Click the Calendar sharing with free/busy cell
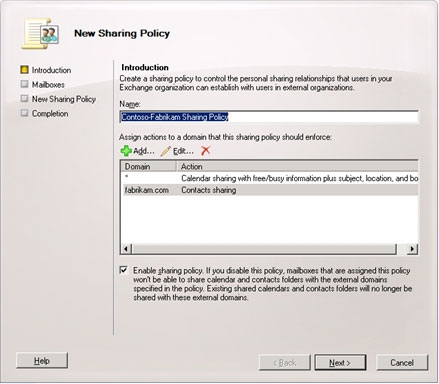The height and width of the screenshot is (384, 439). (300, 178)
